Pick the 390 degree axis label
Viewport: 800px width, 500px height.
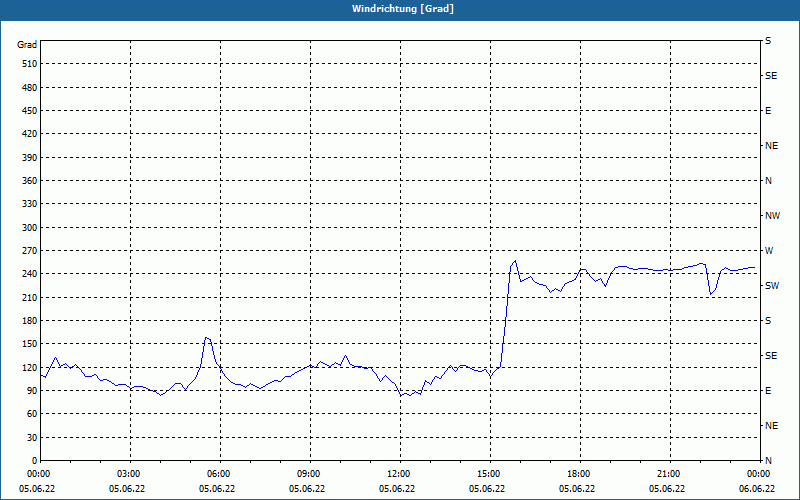pos(30,158)
